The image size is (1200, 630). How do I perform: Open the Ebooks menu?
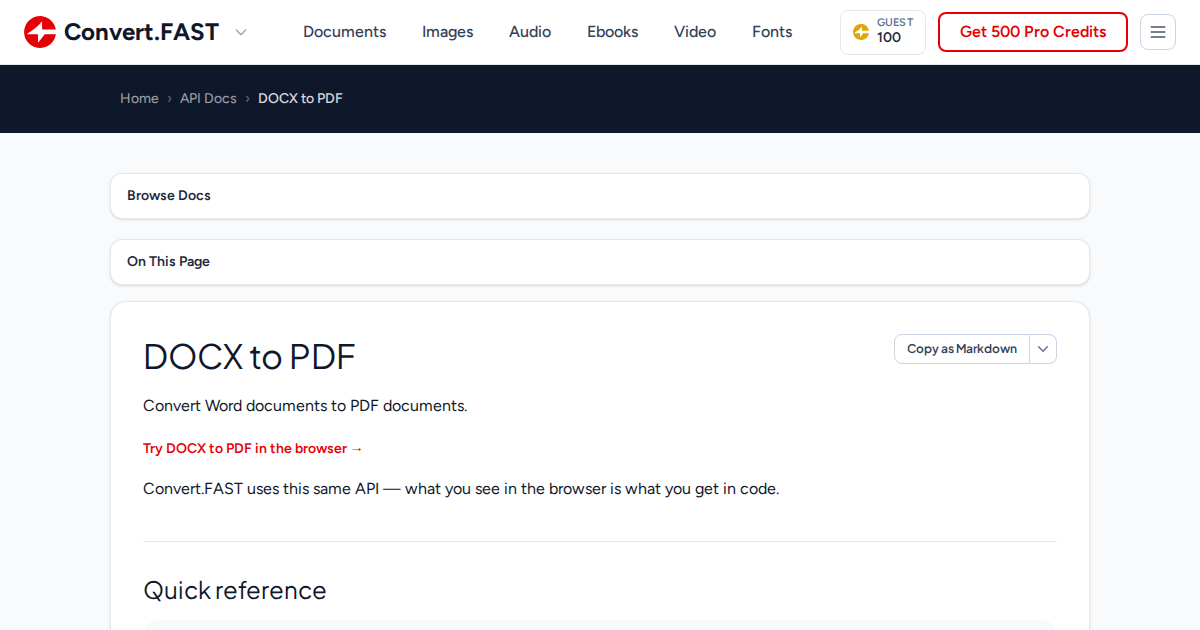613,32
